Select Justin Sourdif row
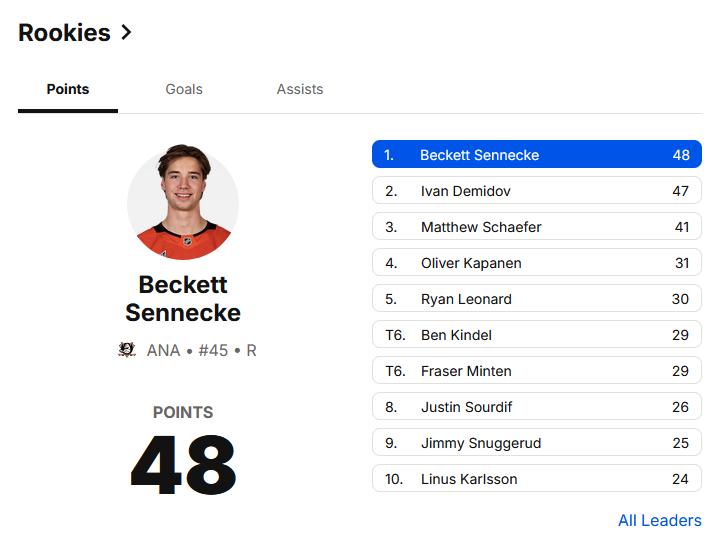Screen dimensions: 726x547 pyautogui.click(x=536, y=407)
